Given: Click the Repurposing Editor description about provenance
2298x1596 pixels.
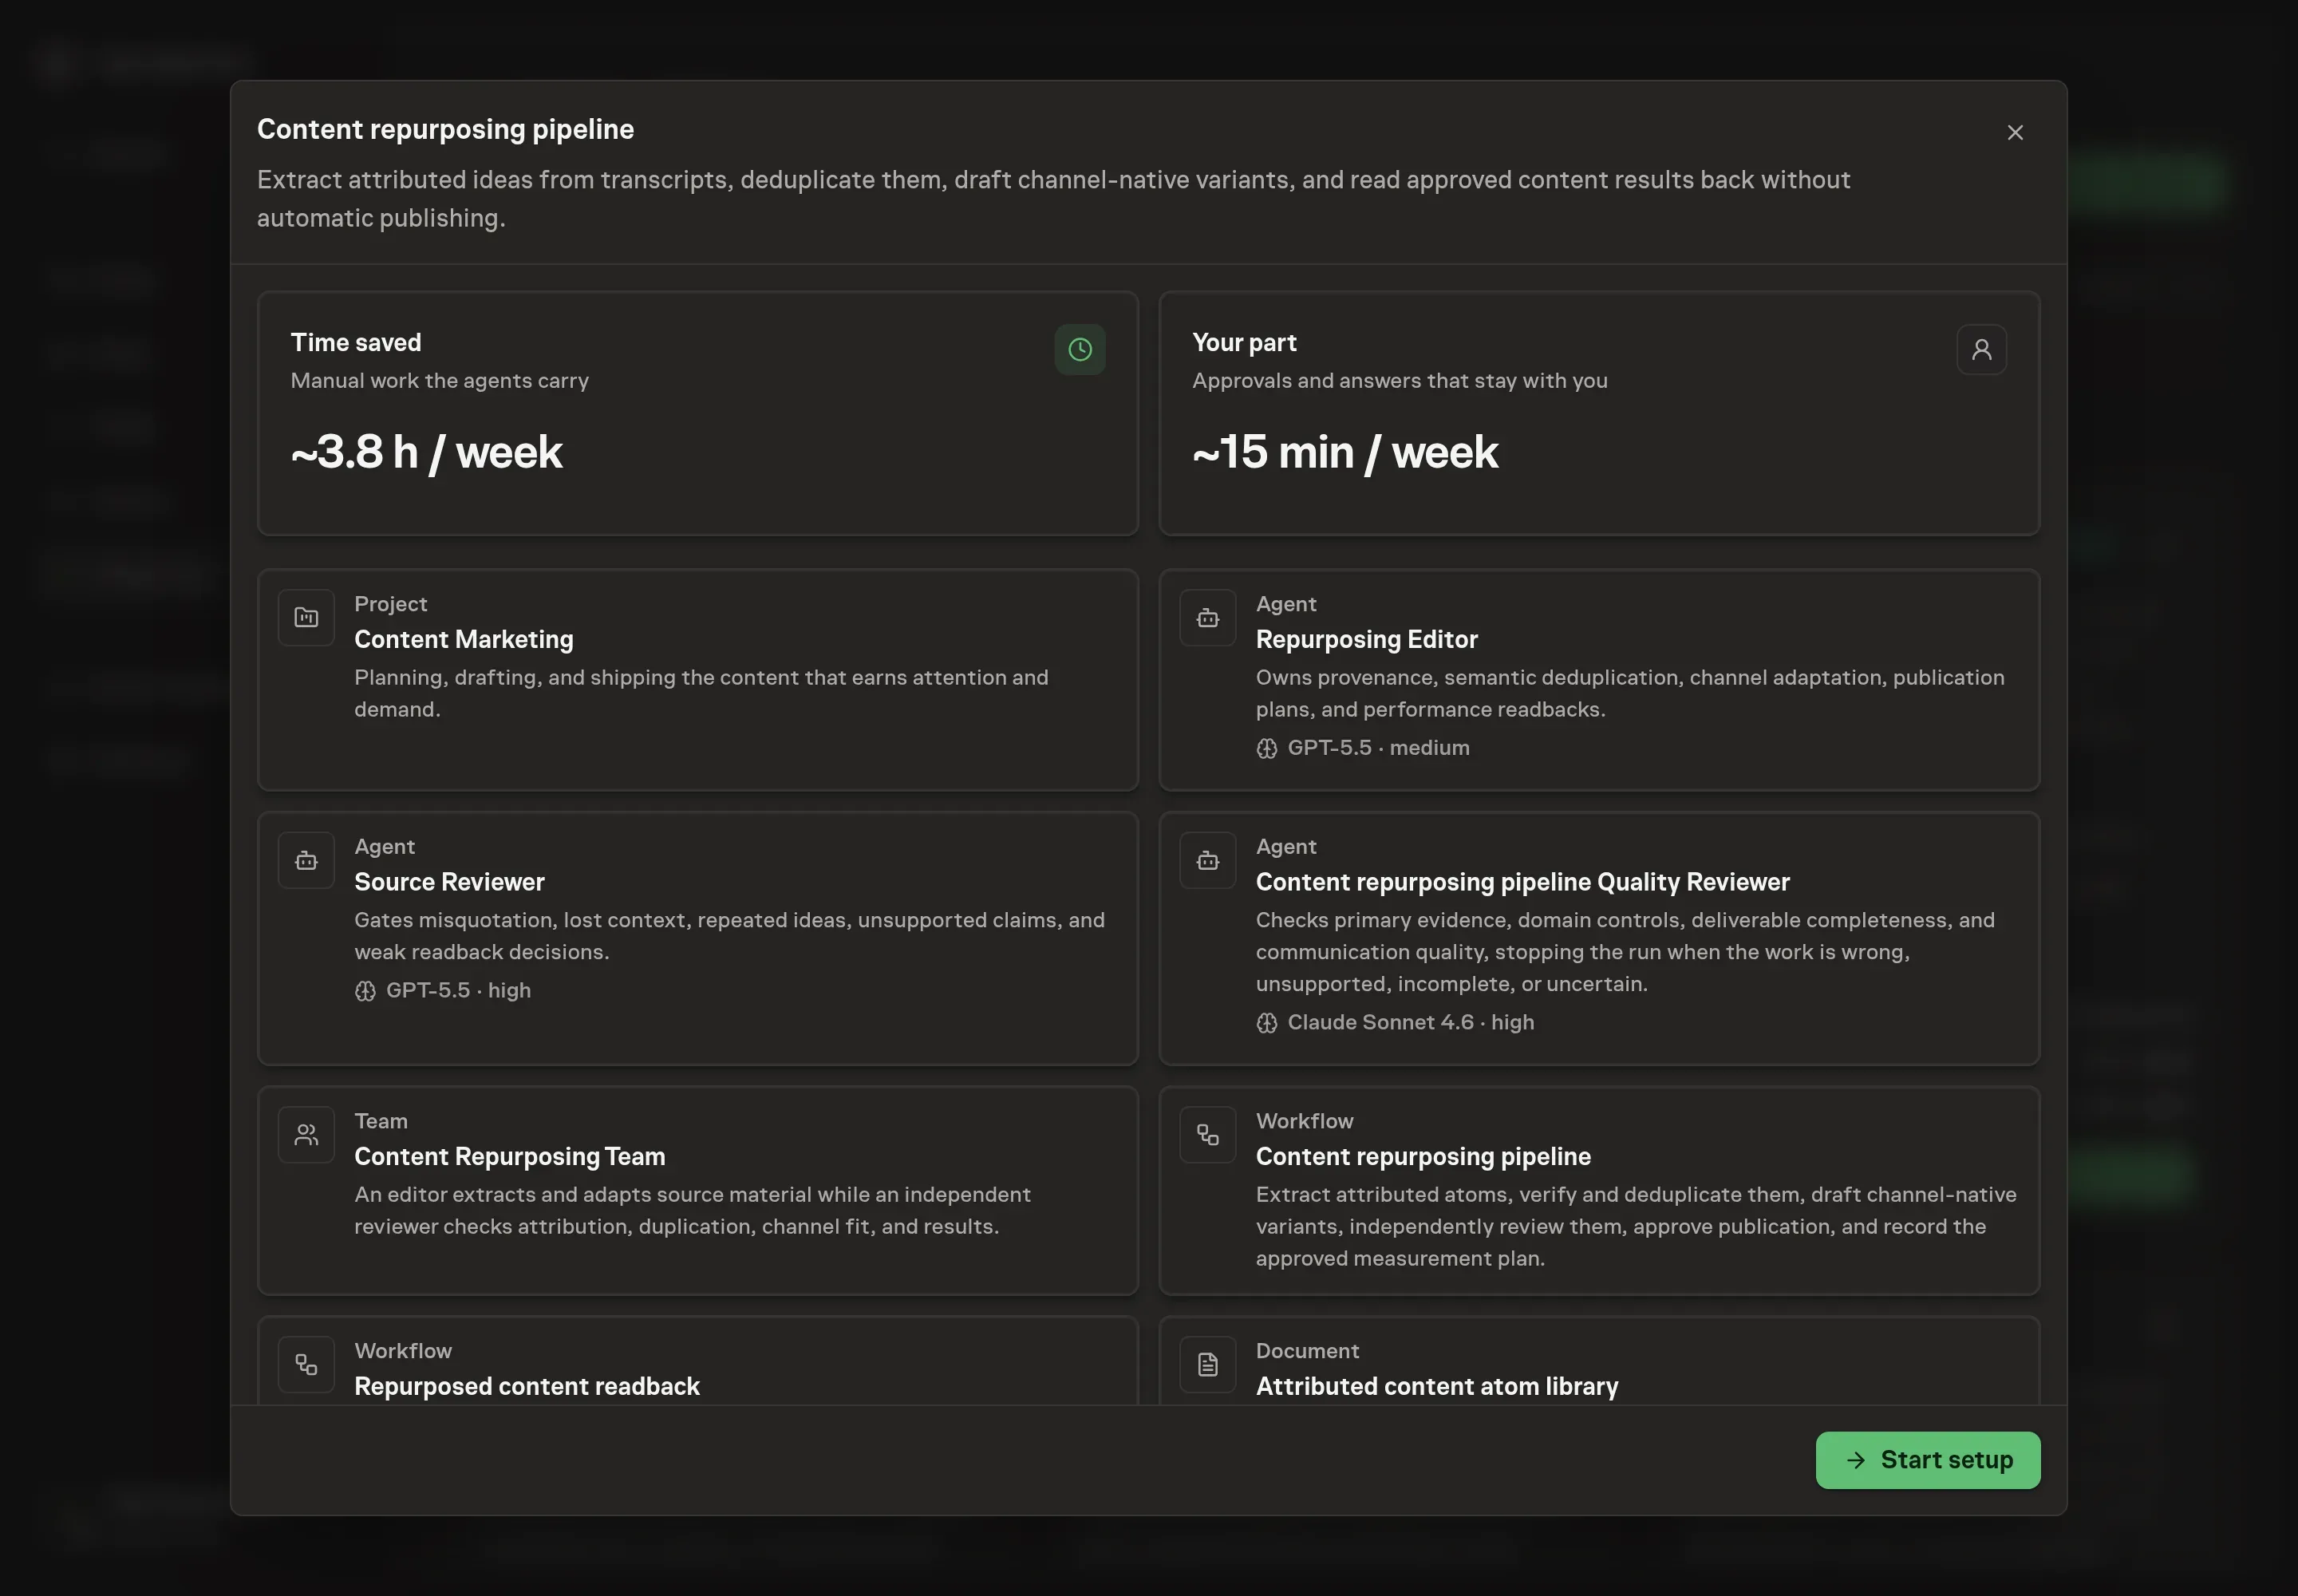Looking at the screenshot, I should point(1630,693).
